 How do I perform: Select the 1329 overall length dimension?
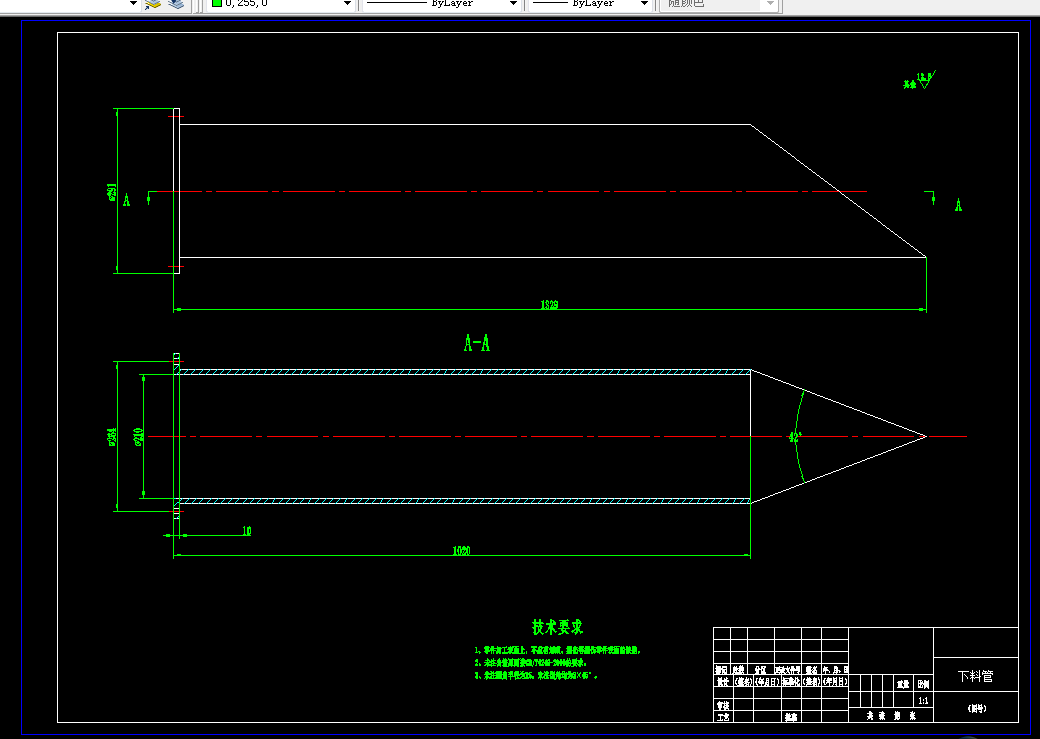coord(549,304)
